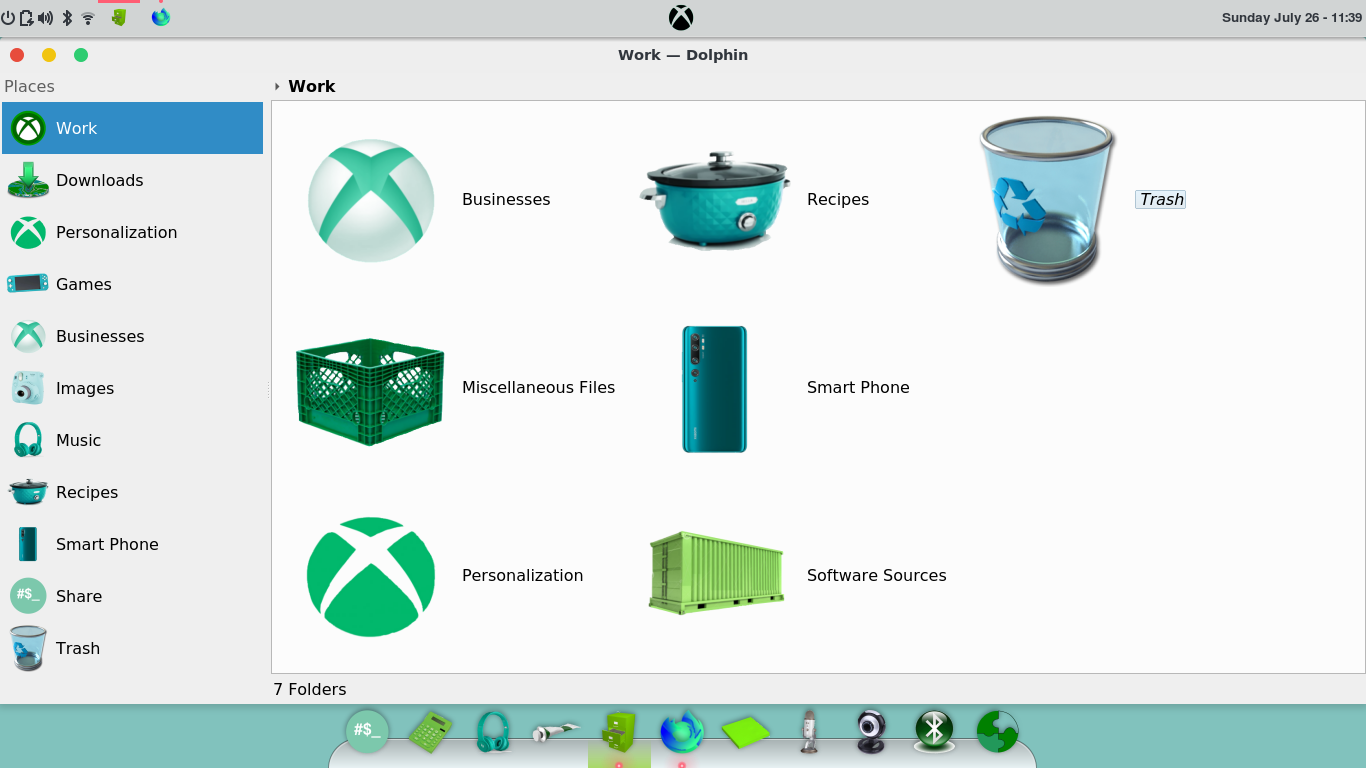Go to Music in the Places sidebar
The image size is (1366, 768).
point(78,440)
